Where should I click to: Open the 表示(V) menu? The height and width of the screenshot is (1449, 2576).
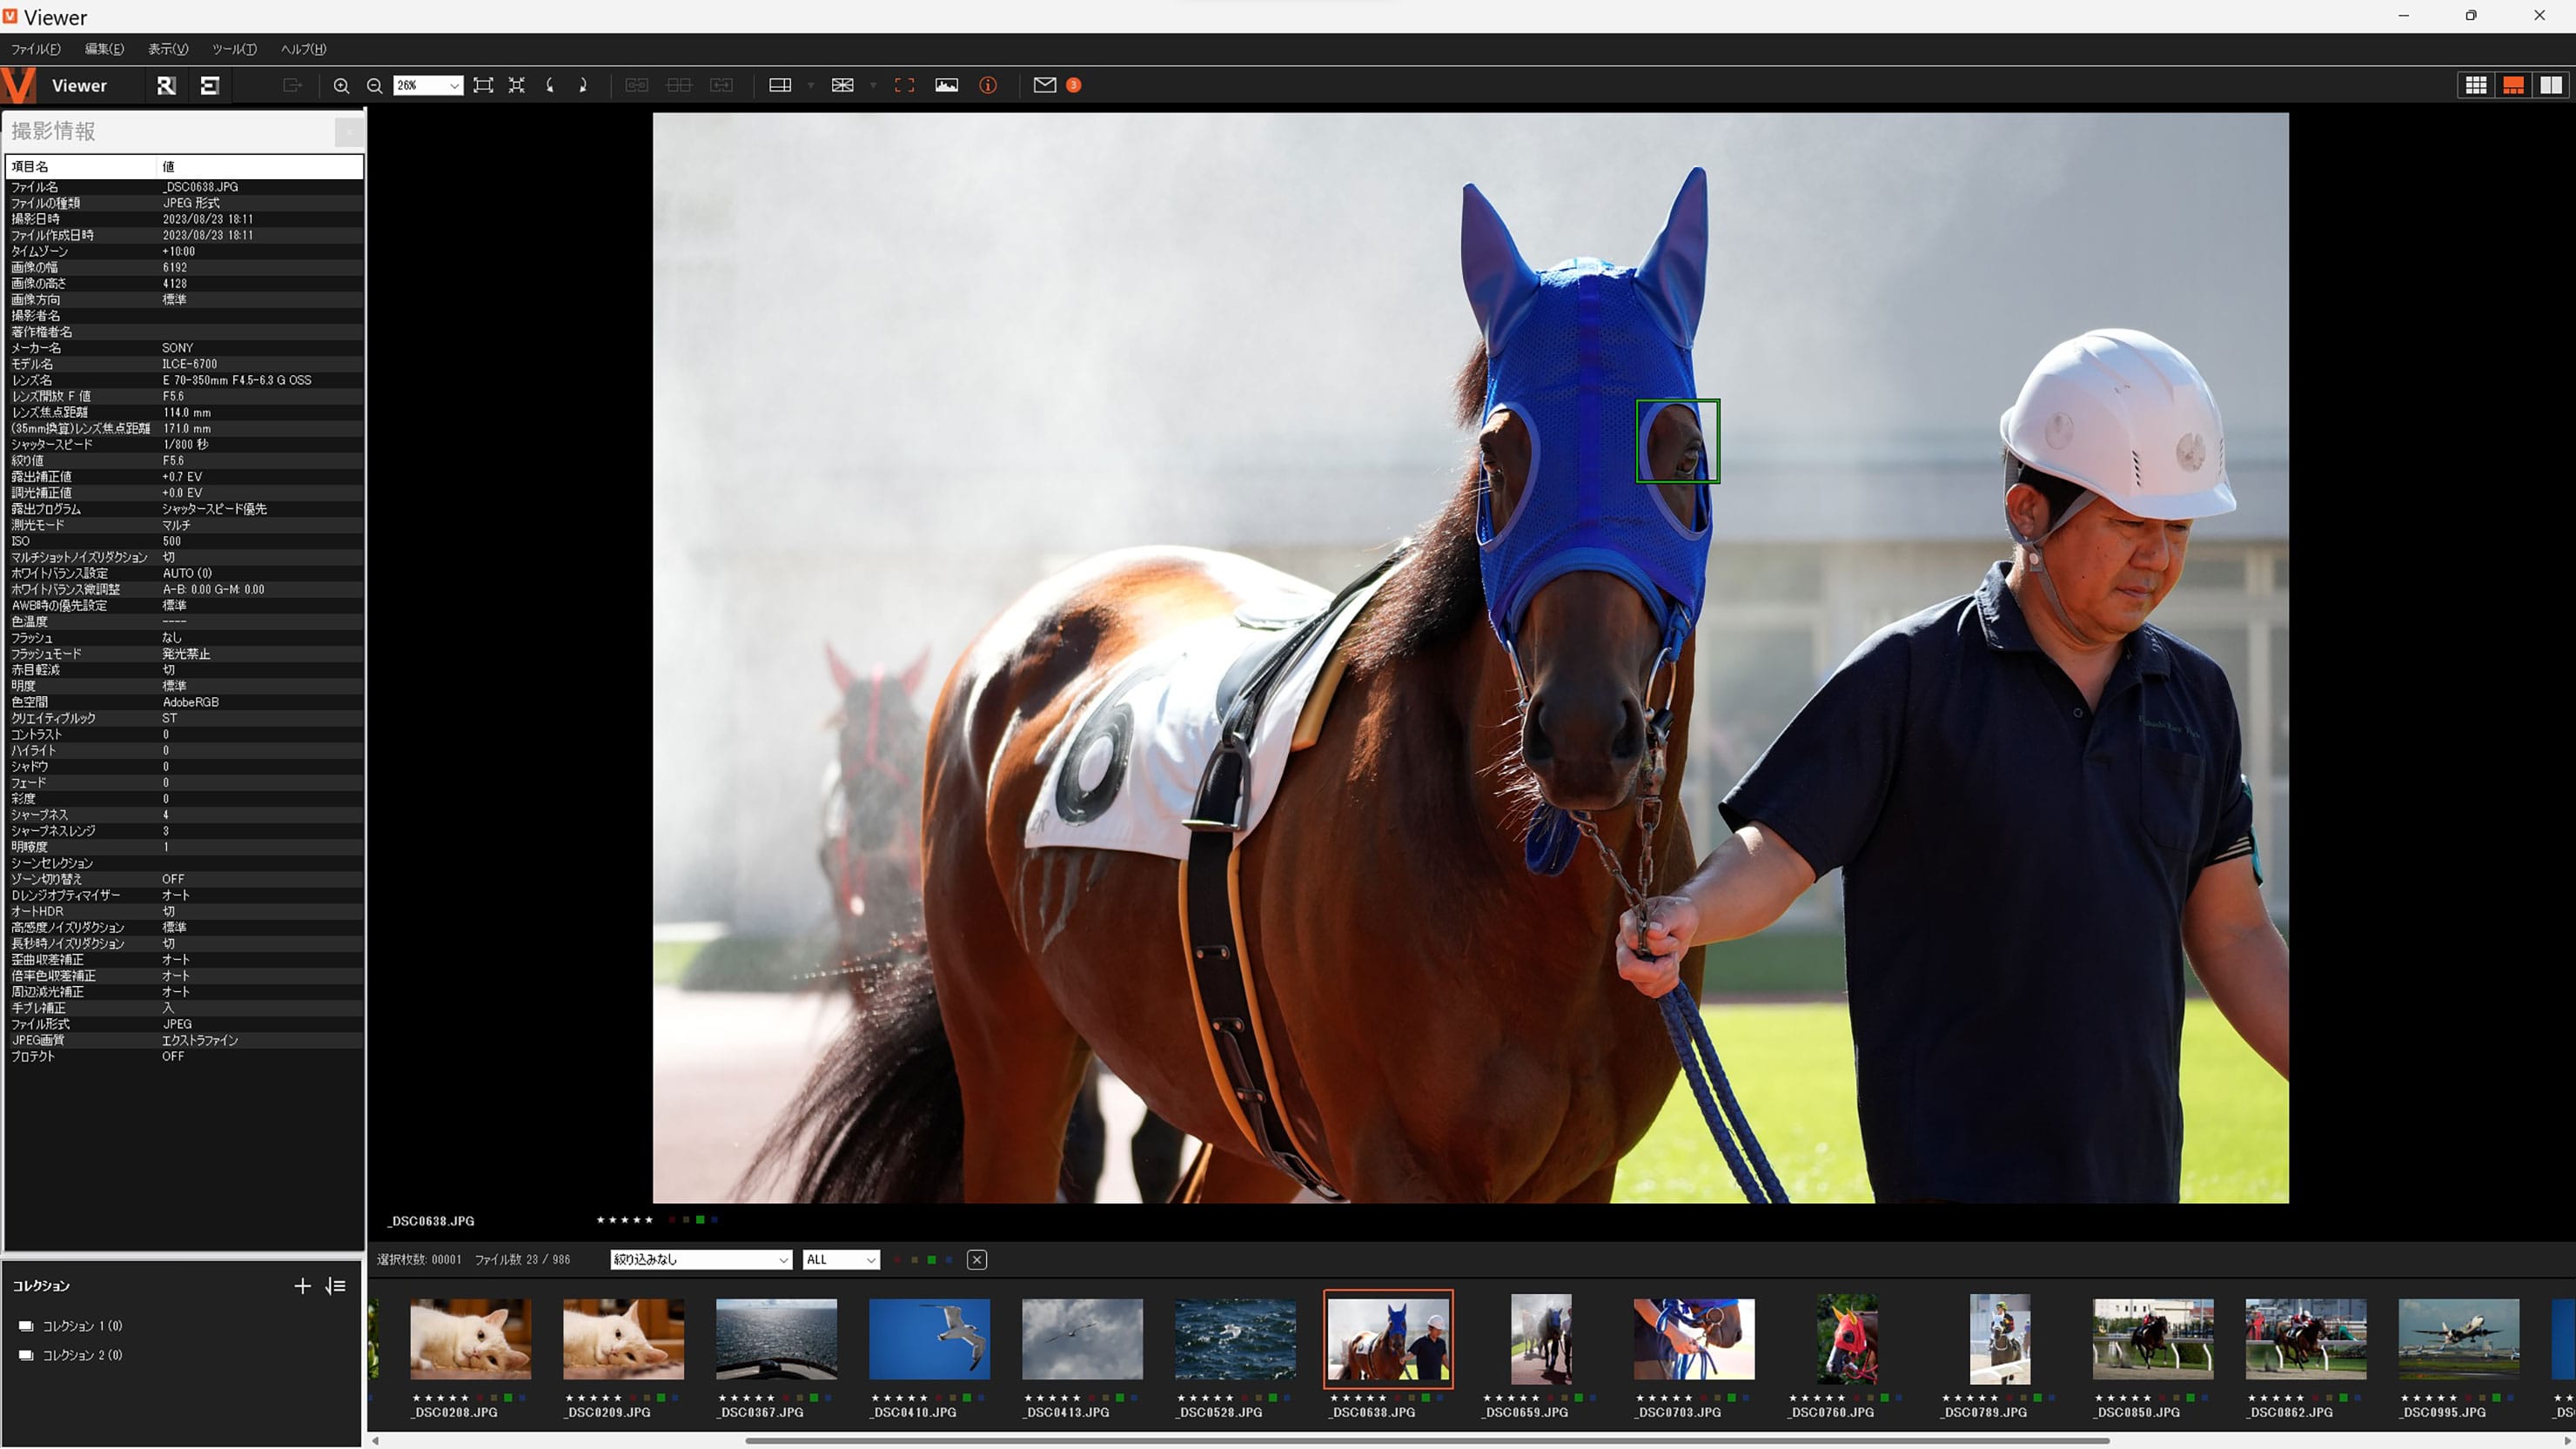coord(168,49)
